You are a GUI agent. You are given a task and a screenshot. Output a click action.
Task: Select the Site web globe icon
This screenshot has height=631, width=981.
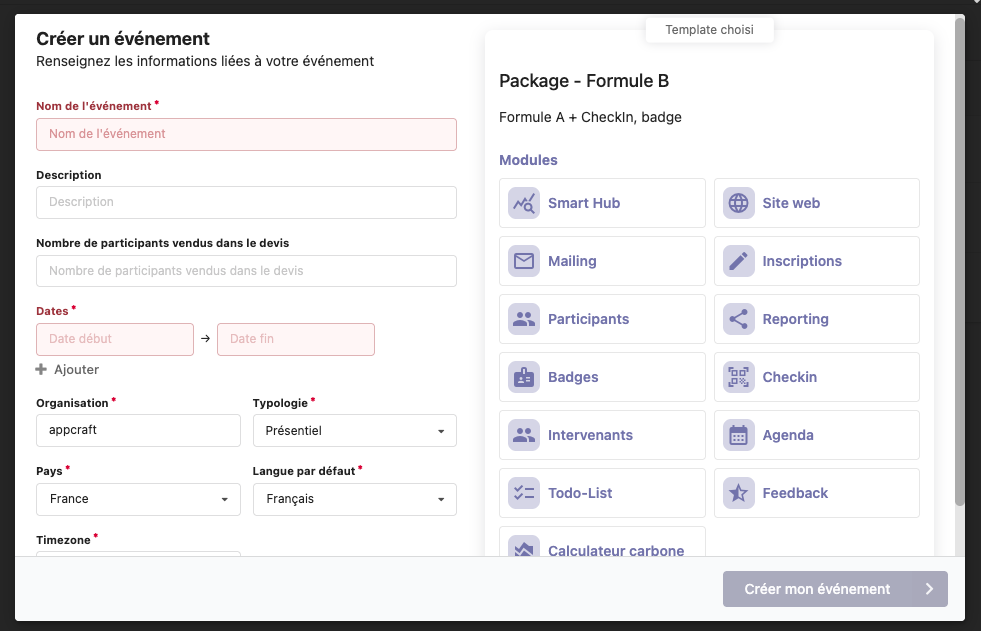tap(739, 203)
